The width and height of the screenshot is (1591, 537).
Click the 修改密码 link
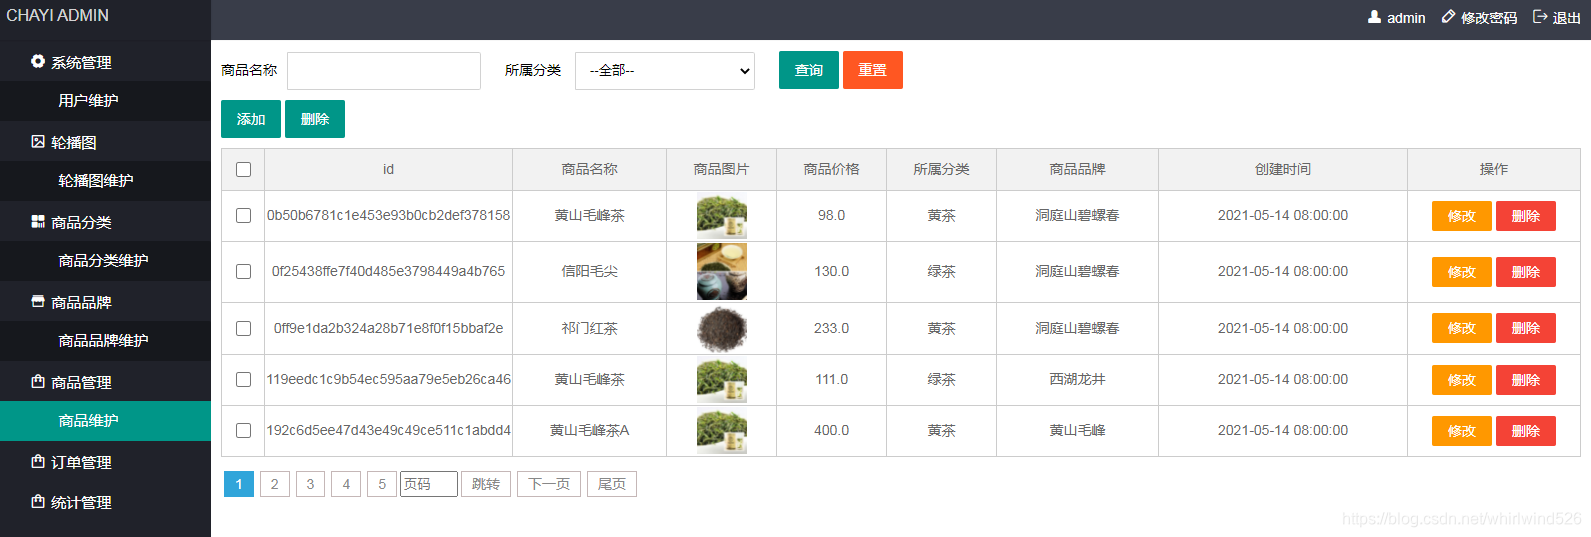pyautogui.click(x=1489, y=18)
